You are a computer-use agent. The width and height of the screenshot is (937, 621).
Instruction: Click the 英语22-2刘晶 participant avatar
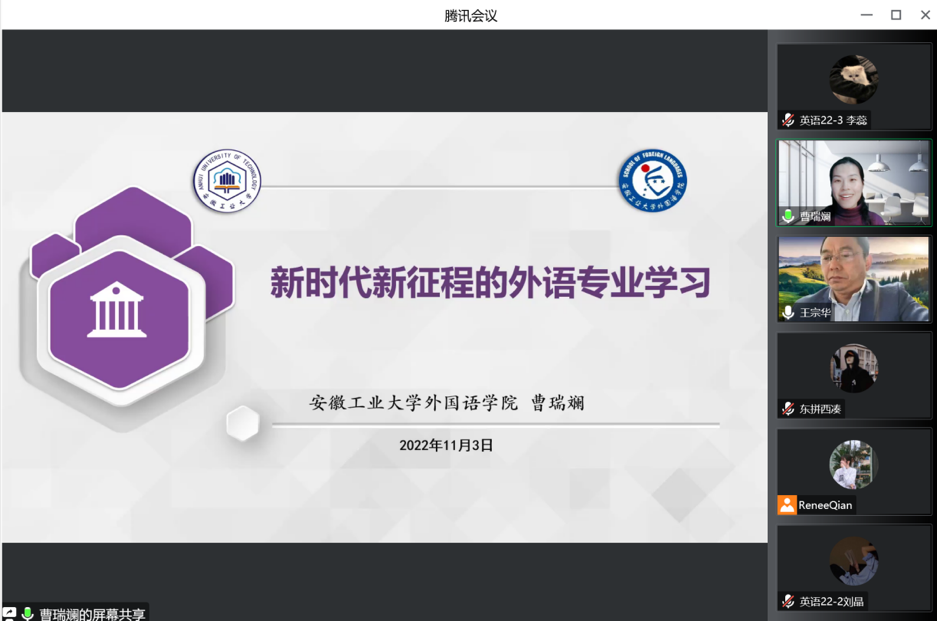pos(853,561)
